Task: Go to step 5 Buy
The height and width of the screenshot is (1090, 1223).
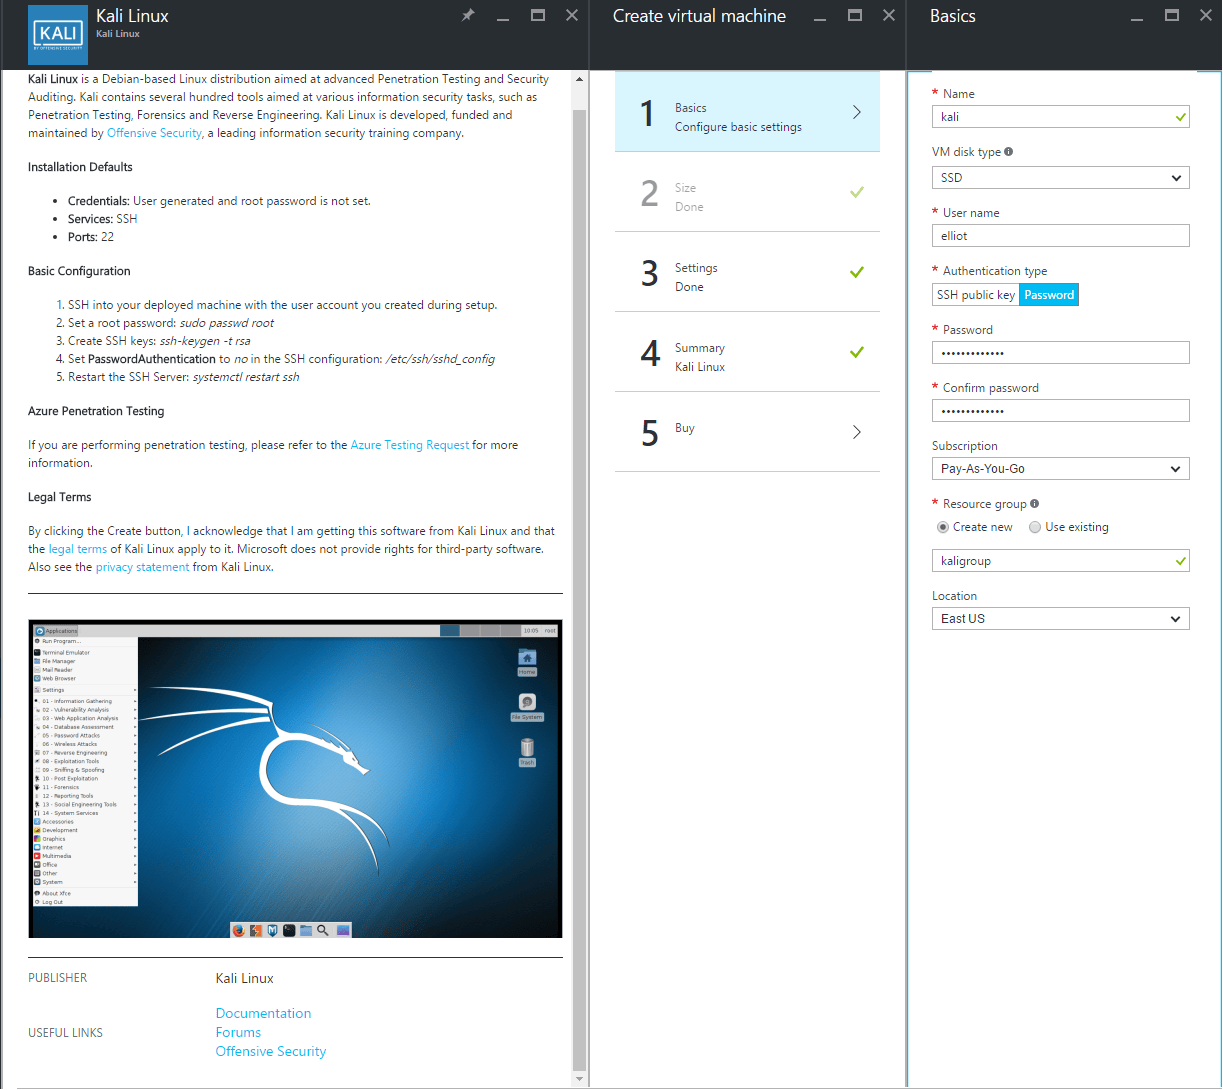Action: click(x=747, y=432)
